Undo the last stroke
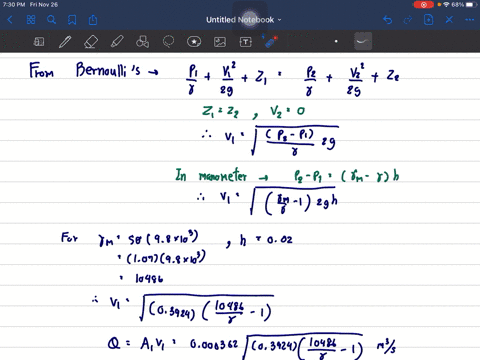The width and height of the screenshot is (480, 360). [x=387, y=20]
